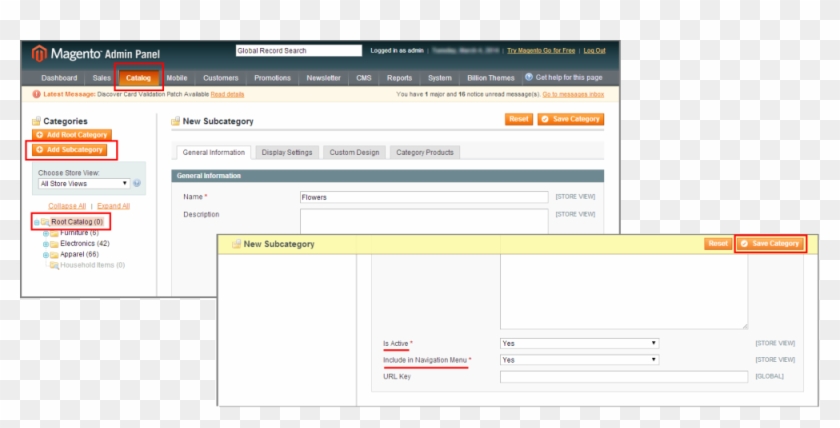Click the Apparel folder icon
840x428 pixels.
tap(54, 255)
